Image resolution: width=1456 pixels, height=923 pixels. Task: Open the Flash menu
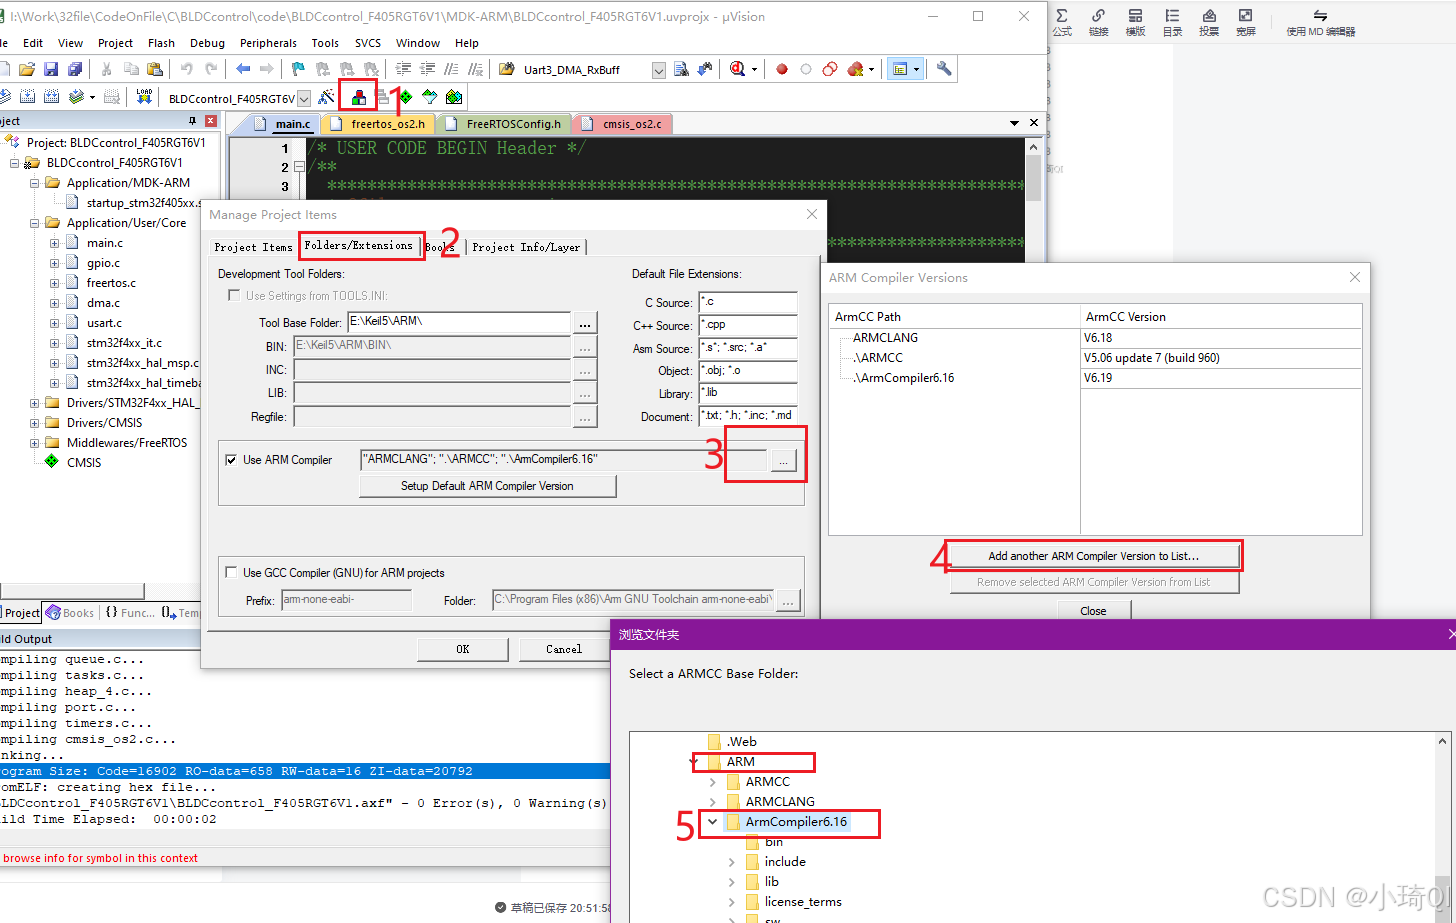click(161, 43)
